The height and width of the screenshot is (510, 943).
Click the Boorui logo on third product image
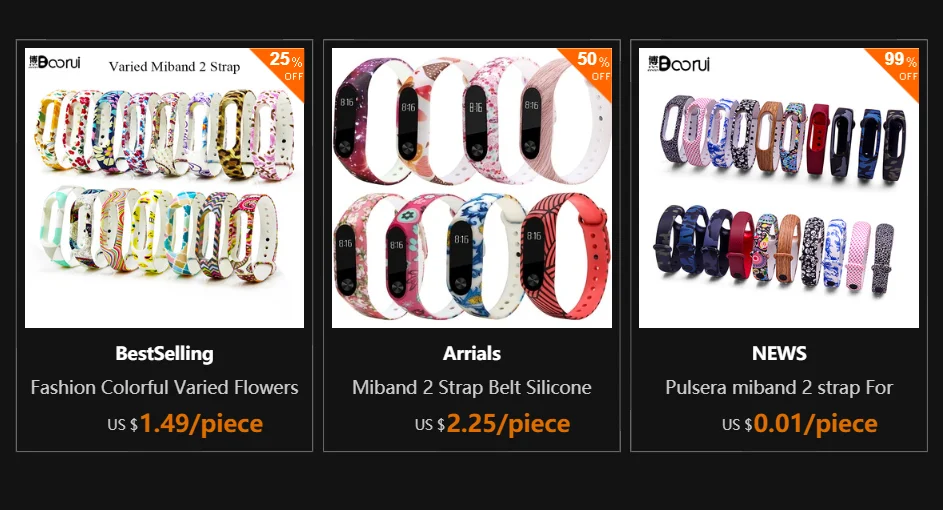click(x=678, y=63)
